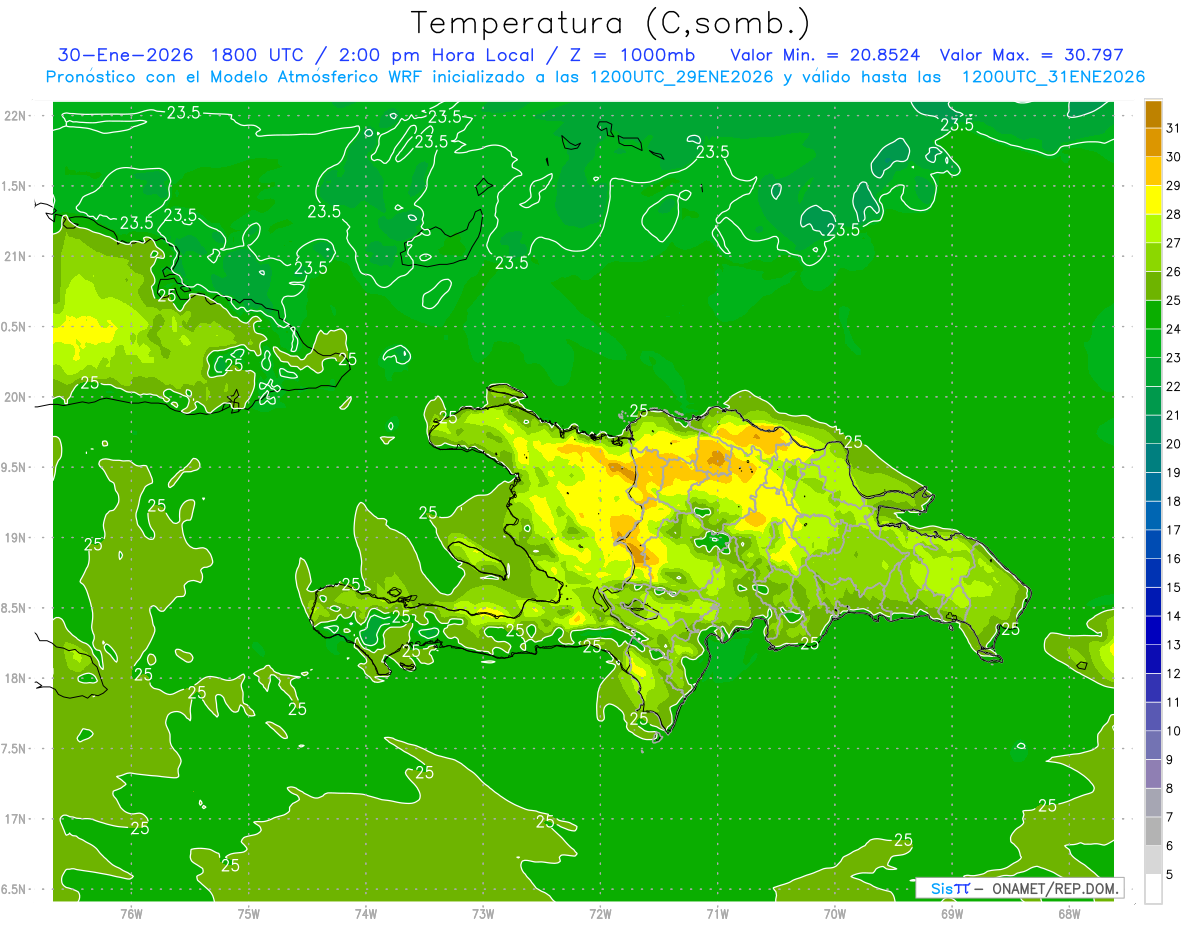Viewport: 1200px width, 927px height.
Task: Click the color legend label '5'
Action: [1170, 875]
